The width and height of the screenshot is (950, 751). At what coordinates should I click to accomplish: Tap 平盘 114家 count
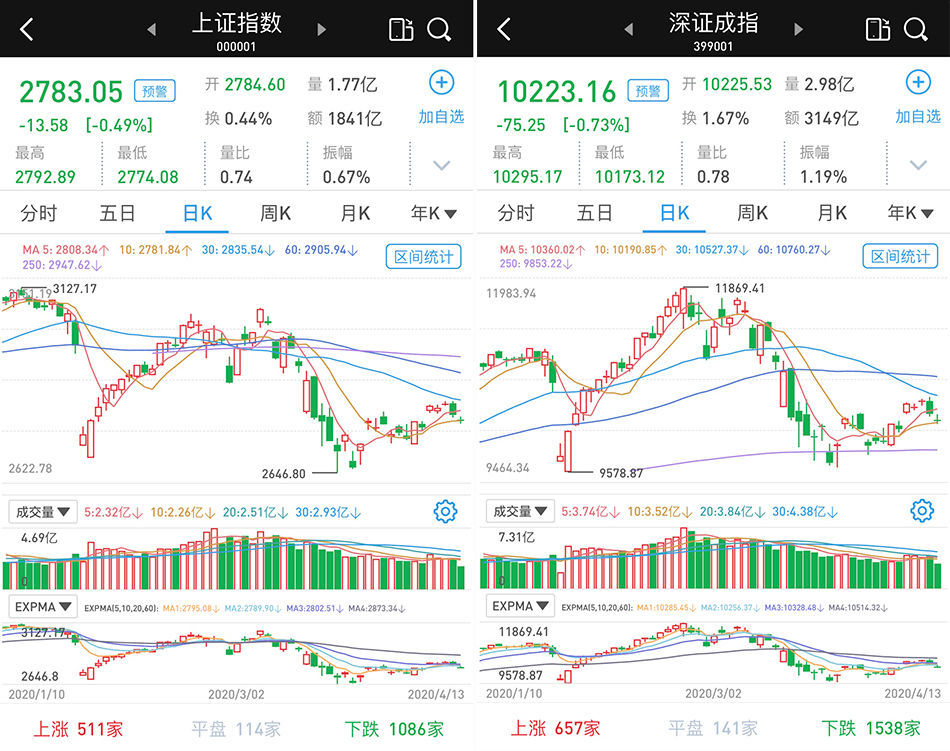[x=236, y=729]
